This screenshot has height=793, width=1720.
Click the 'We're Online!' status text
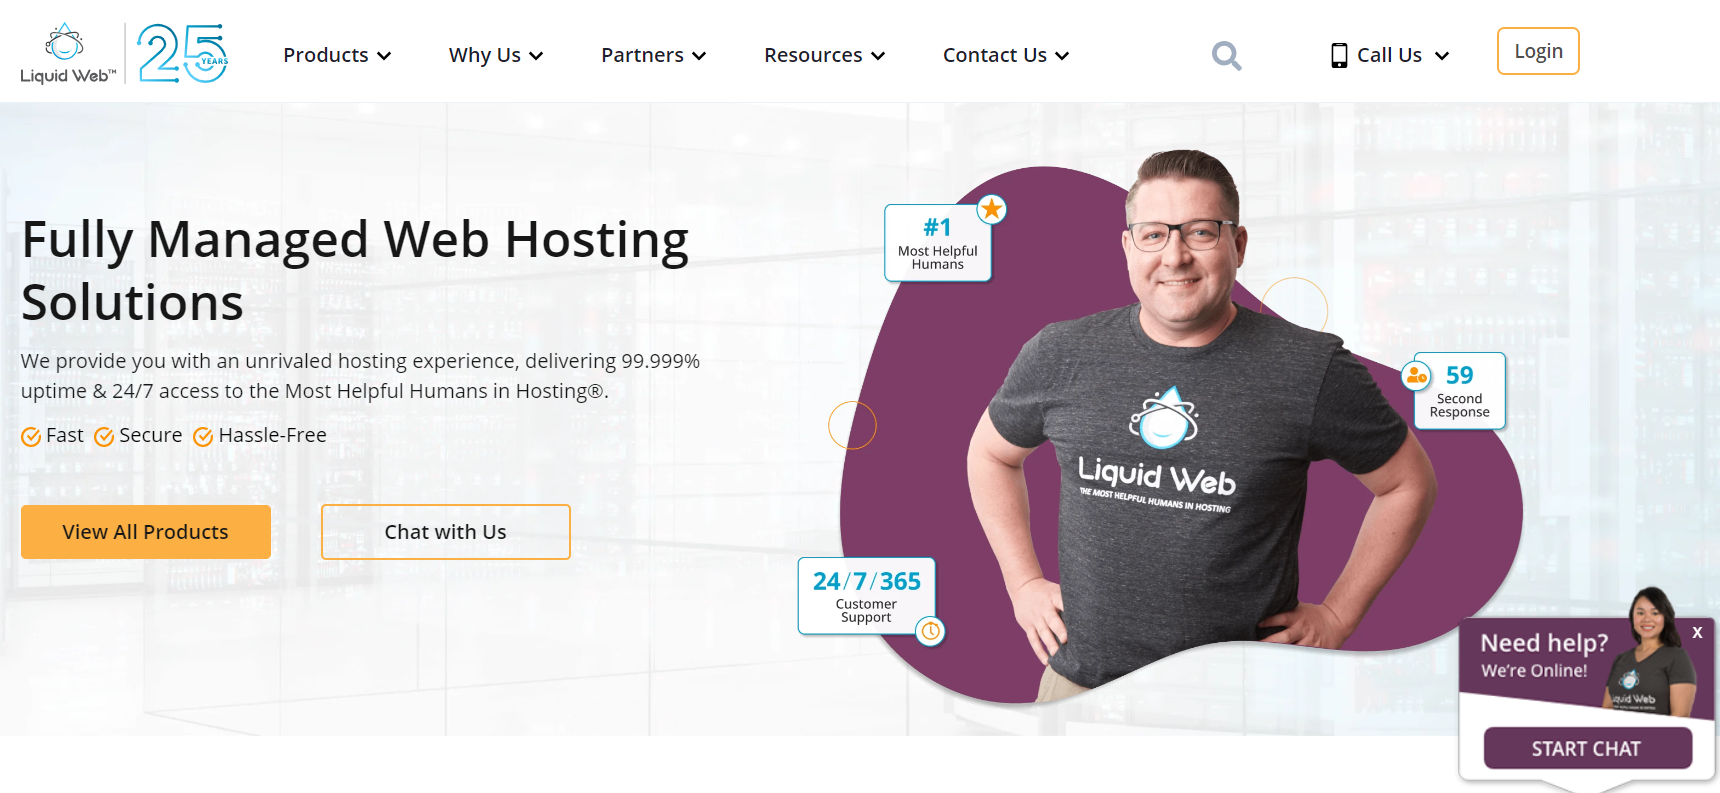coord(1534,671)
